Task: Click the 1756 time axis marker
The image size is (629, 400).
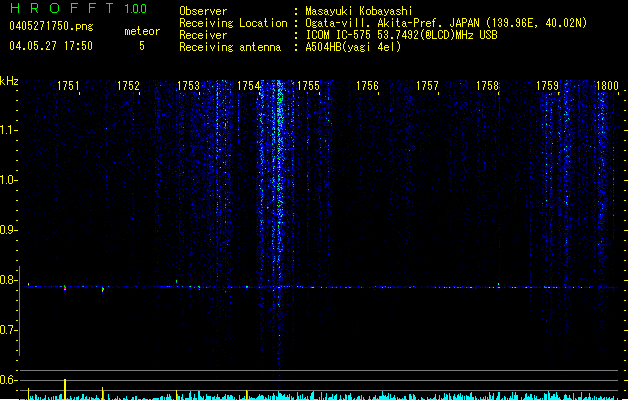Action: (367, 86)
